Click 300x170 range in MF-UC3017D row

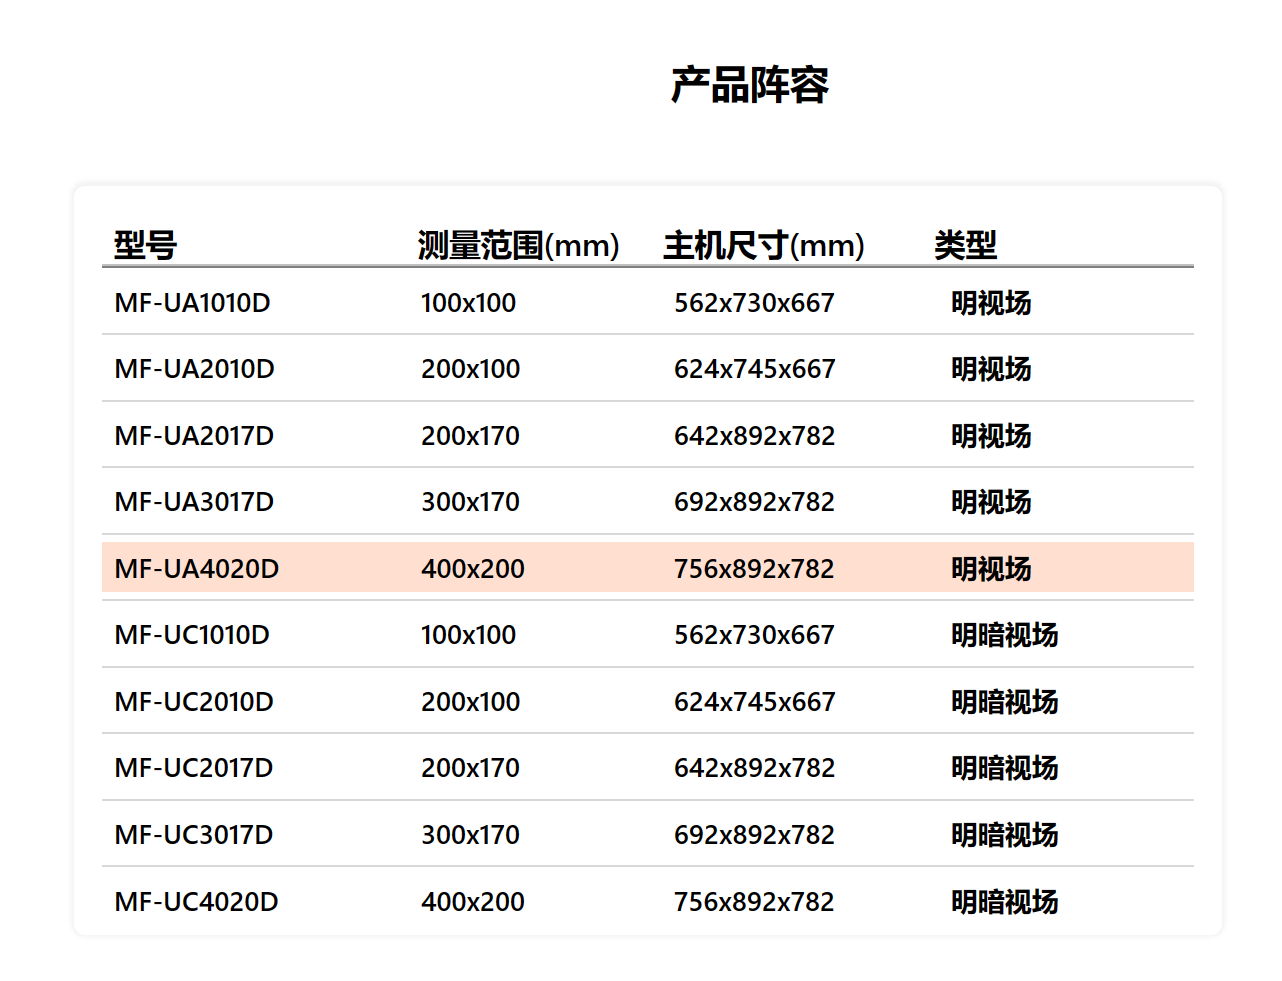coord(470,835)
